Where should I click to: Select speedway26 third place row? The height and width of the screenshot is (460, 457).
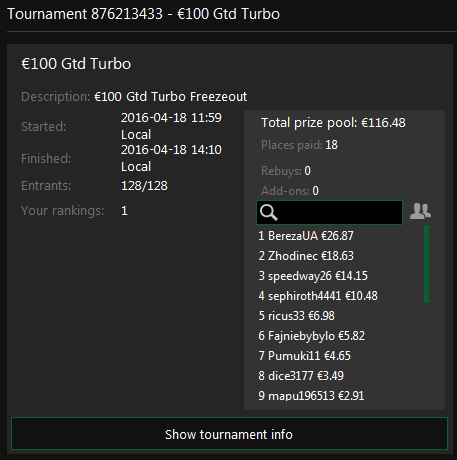pyautogui.click(x=313, y=276)
